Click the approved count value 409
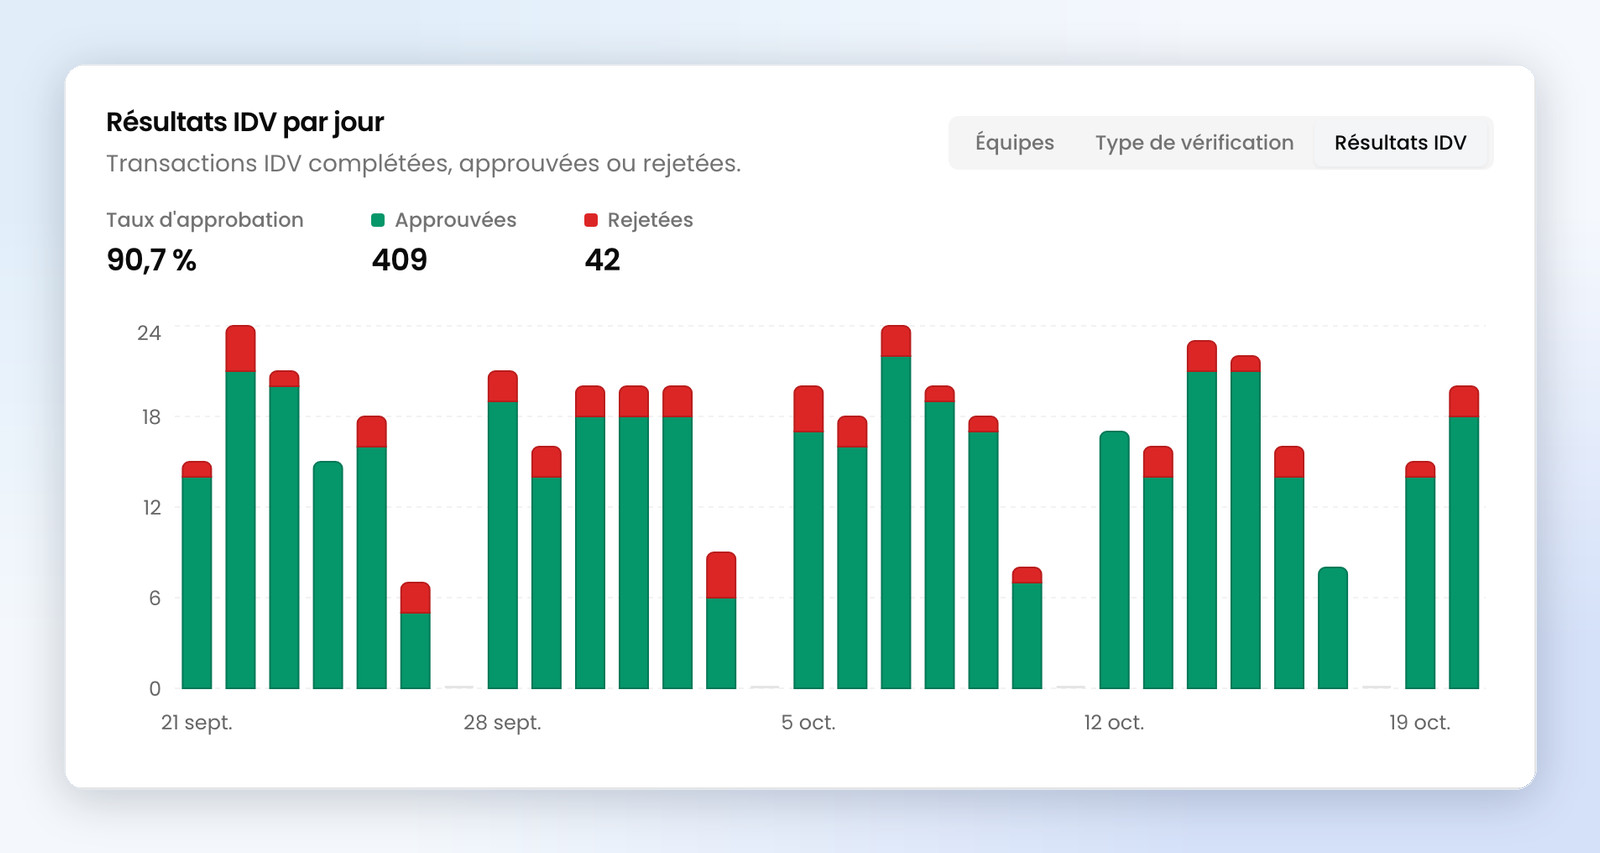 pos(399,260)
